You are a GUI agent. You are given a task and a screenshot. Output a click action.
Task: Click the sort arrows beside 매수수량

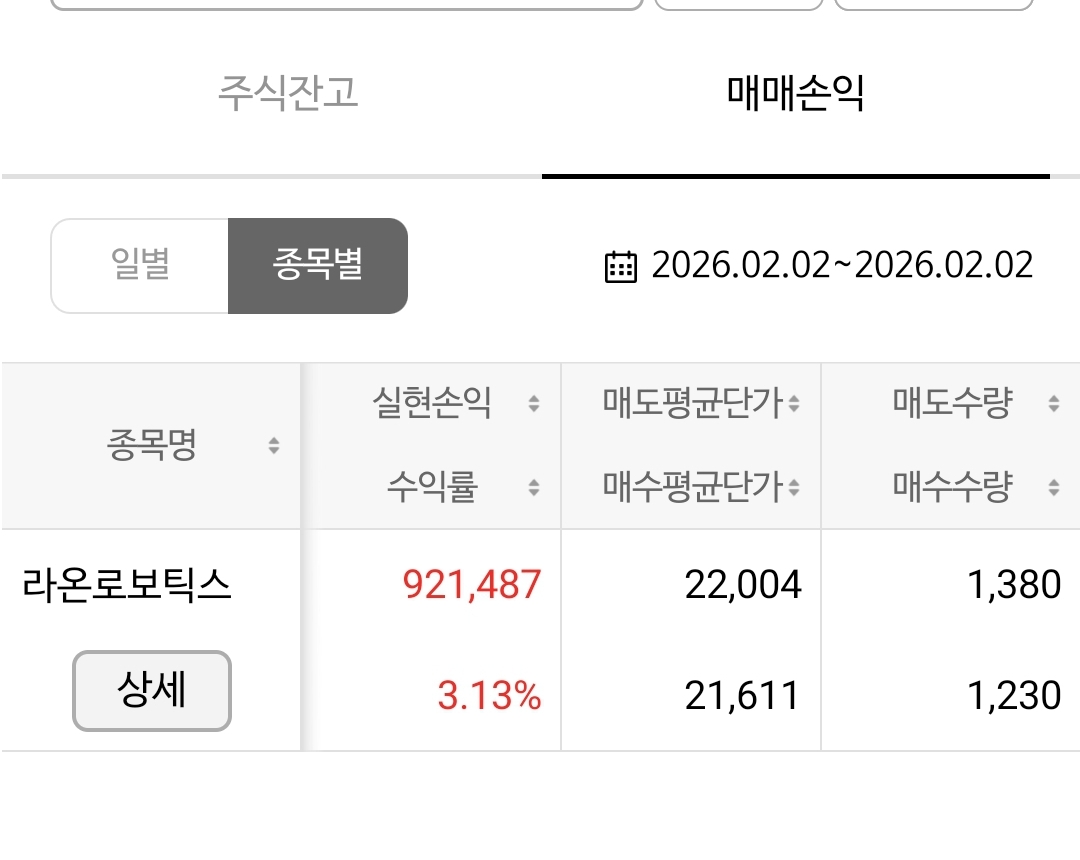(1053, 488)
